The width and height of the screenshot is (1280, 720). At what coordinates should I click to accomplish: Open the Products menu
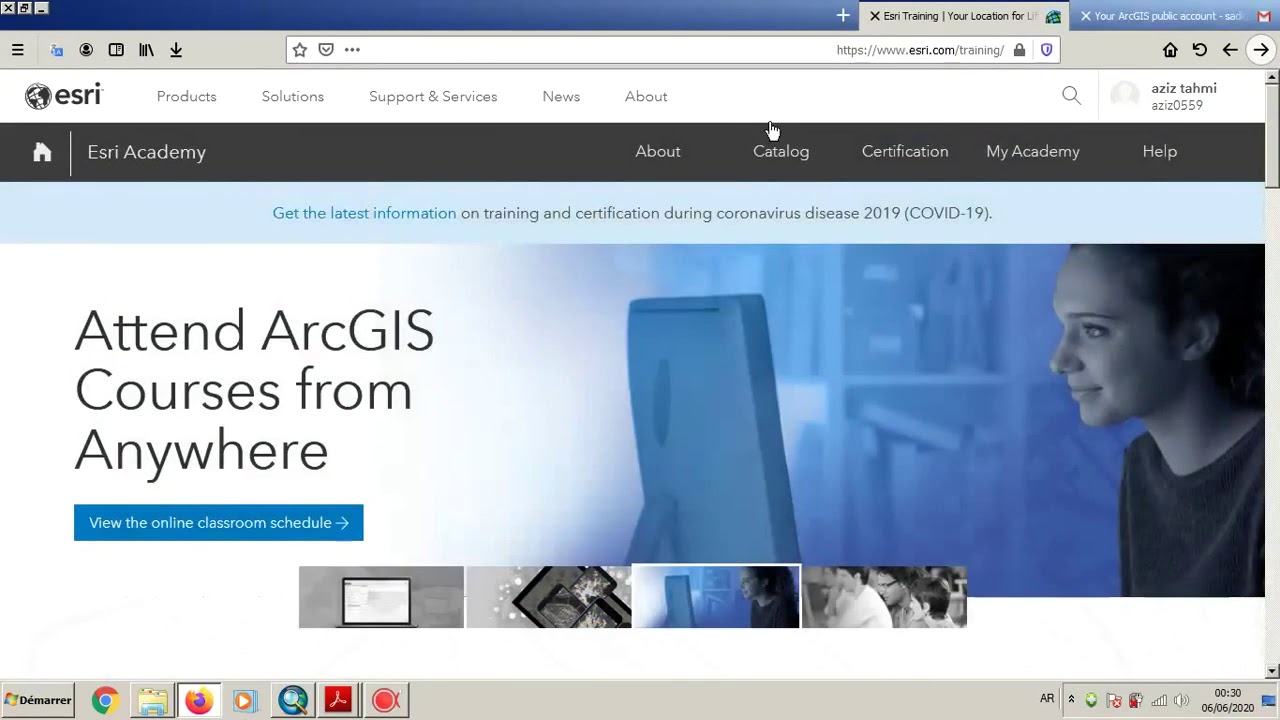click(186, 97)
